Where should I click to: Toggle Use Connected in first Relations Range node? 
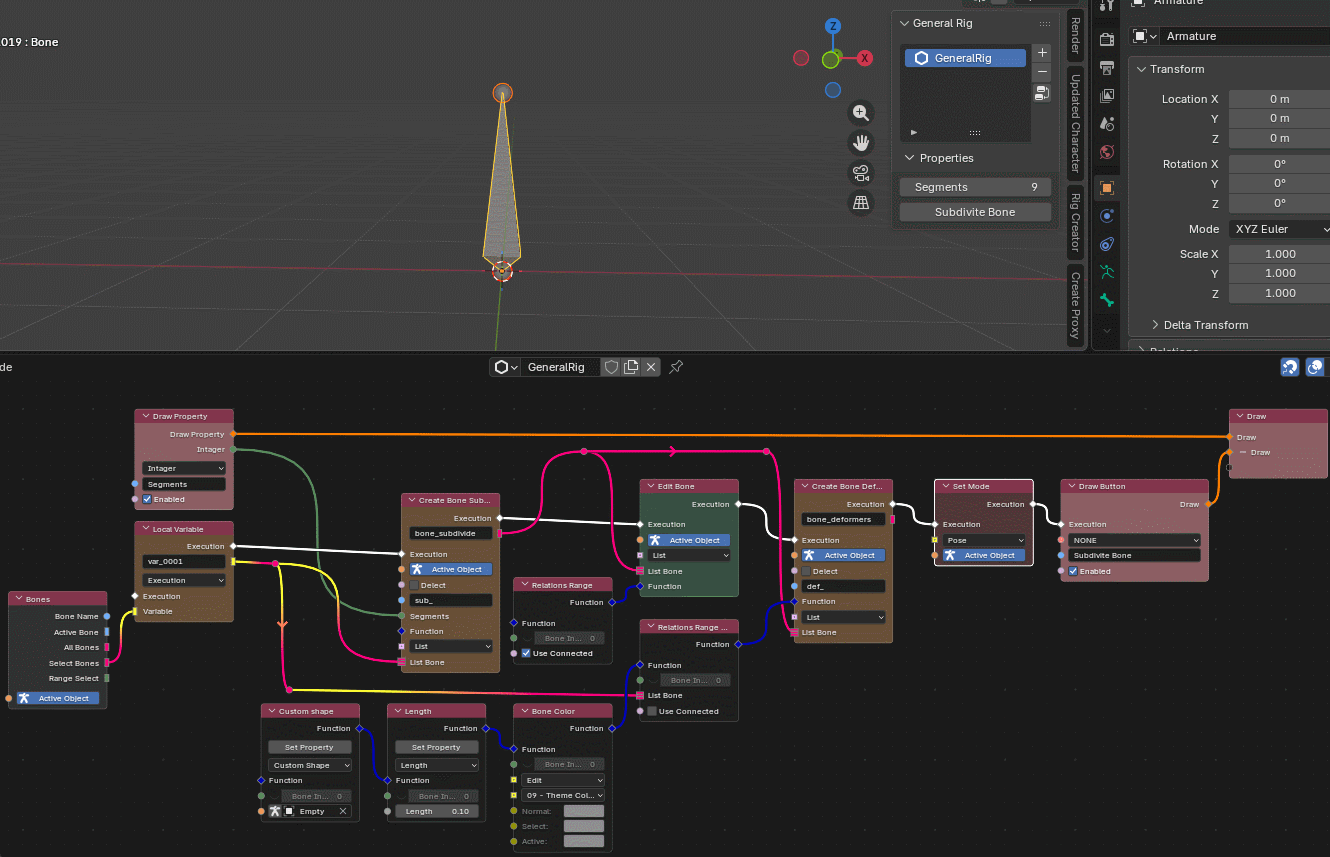526,653
